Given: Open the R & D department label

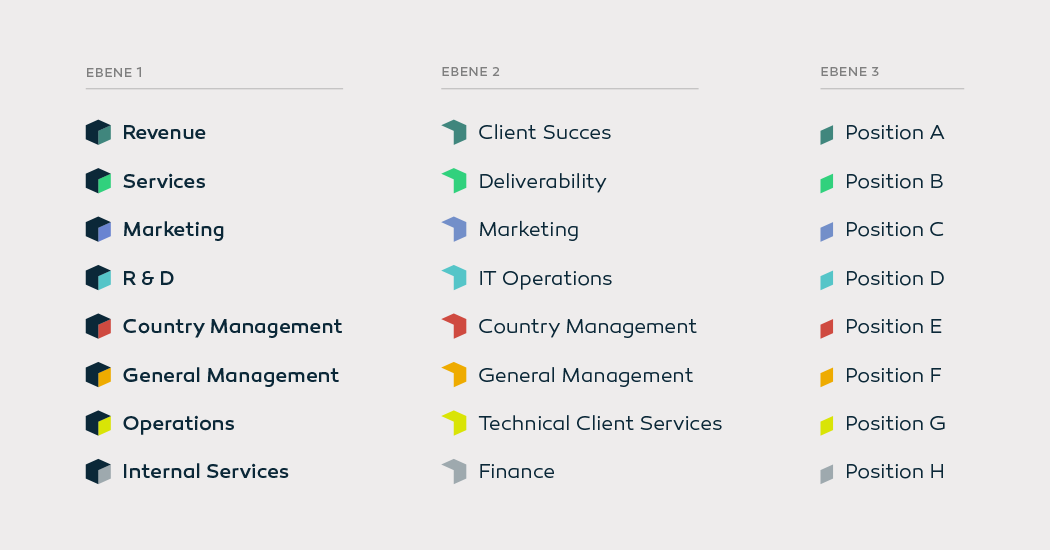Looking at the screenshot, I should tap(149, 278).
